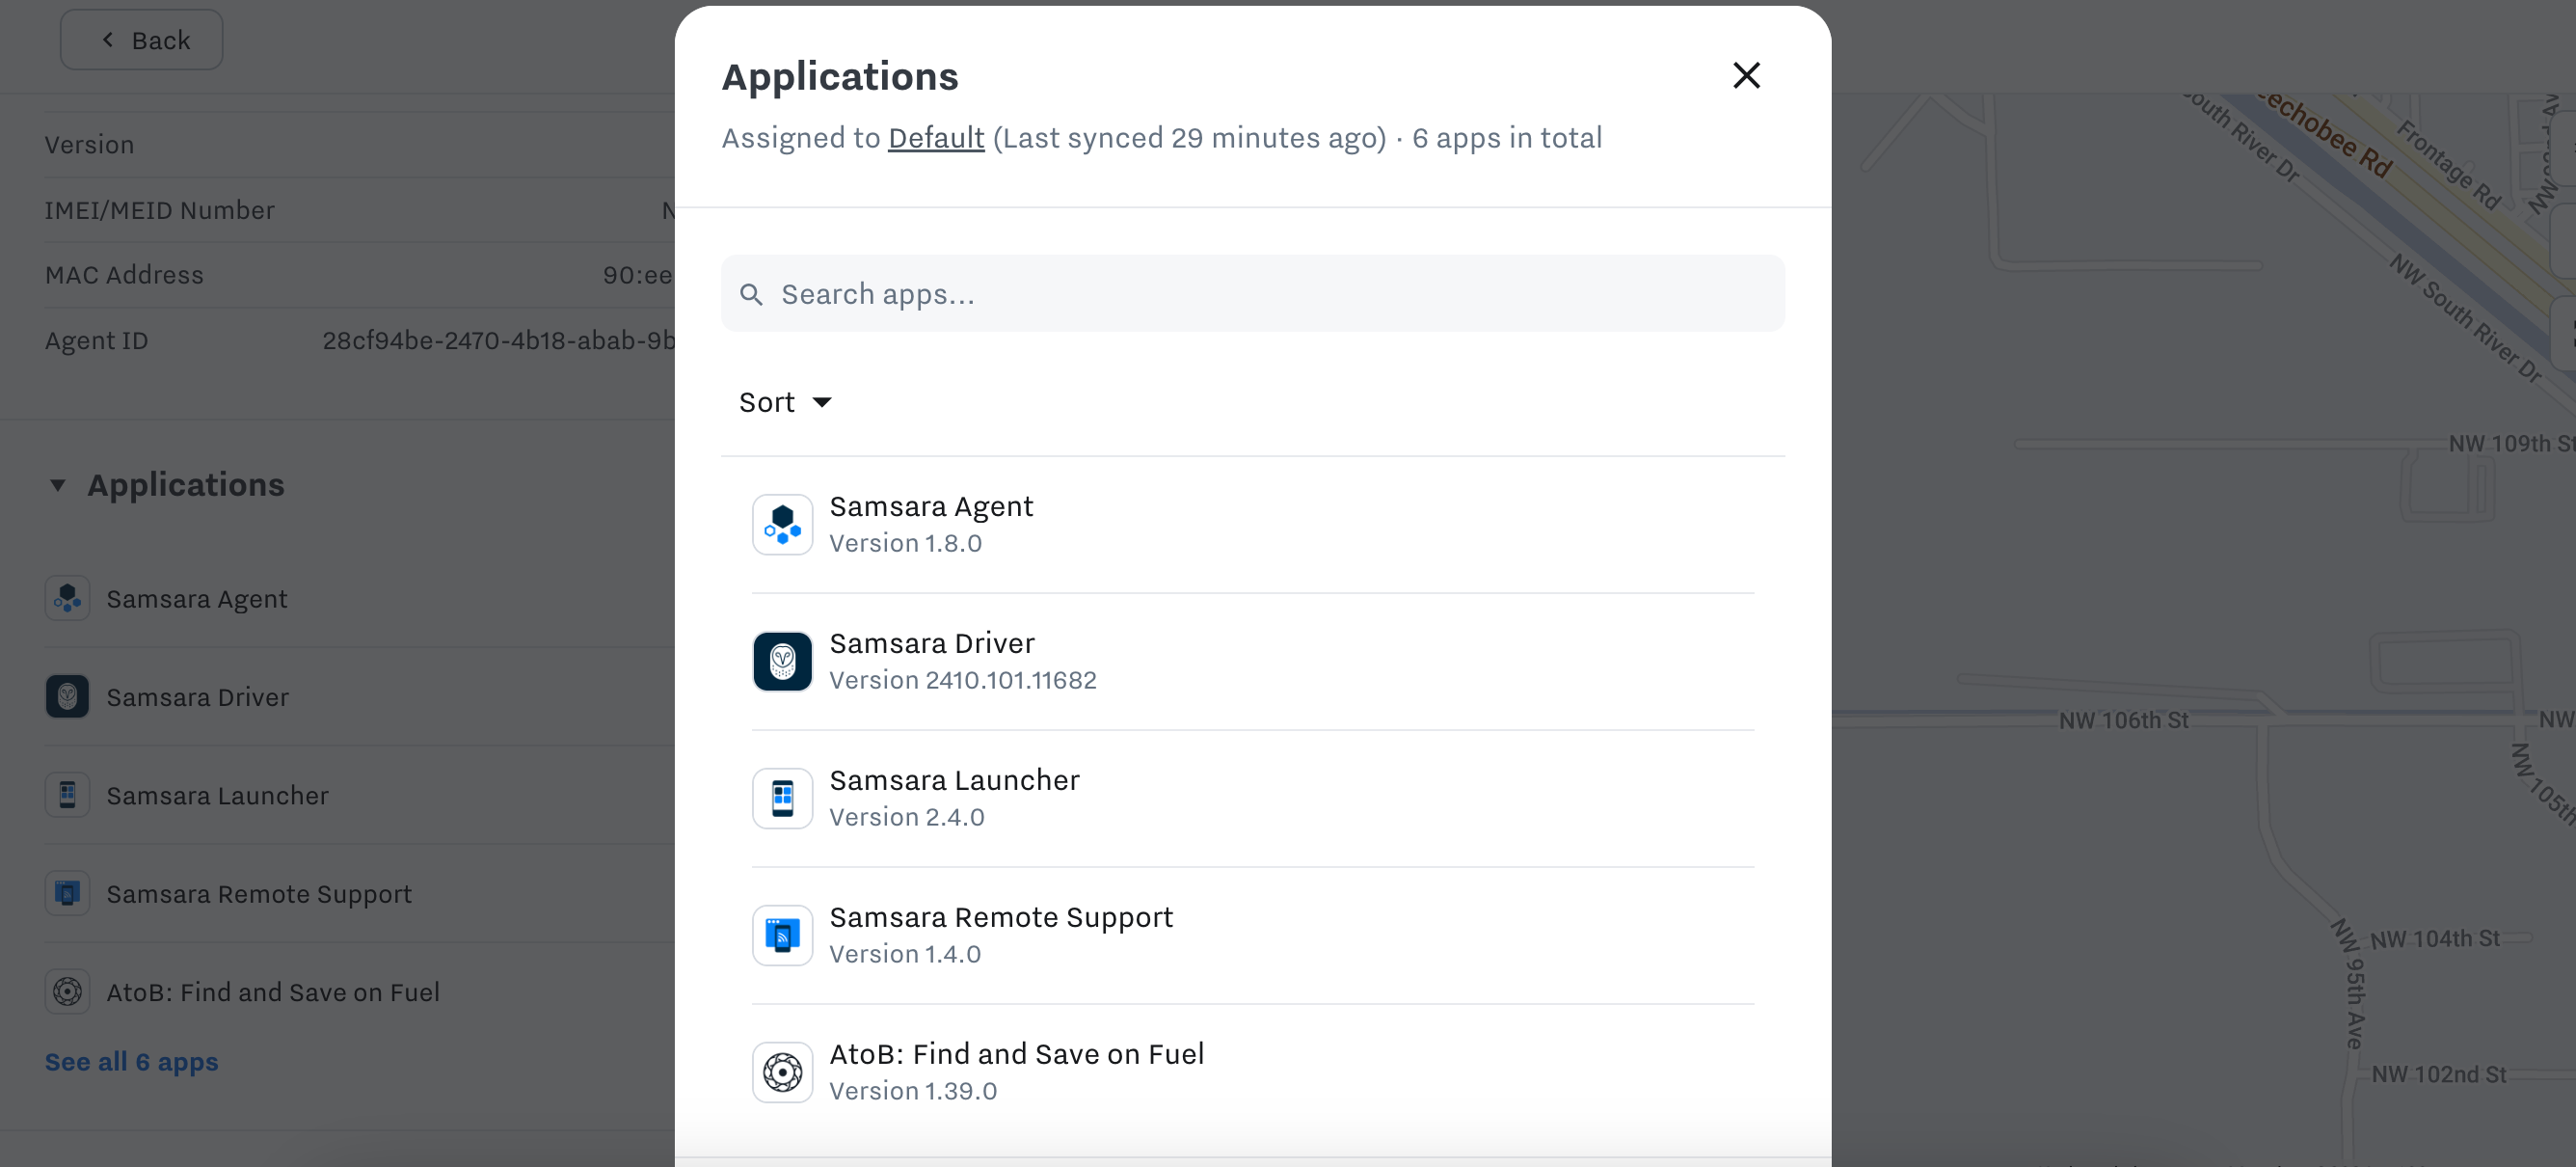This screenshot has width=2576, height=1167.
Task: Select the Samsara Remote Support icon
Action: 783,935
